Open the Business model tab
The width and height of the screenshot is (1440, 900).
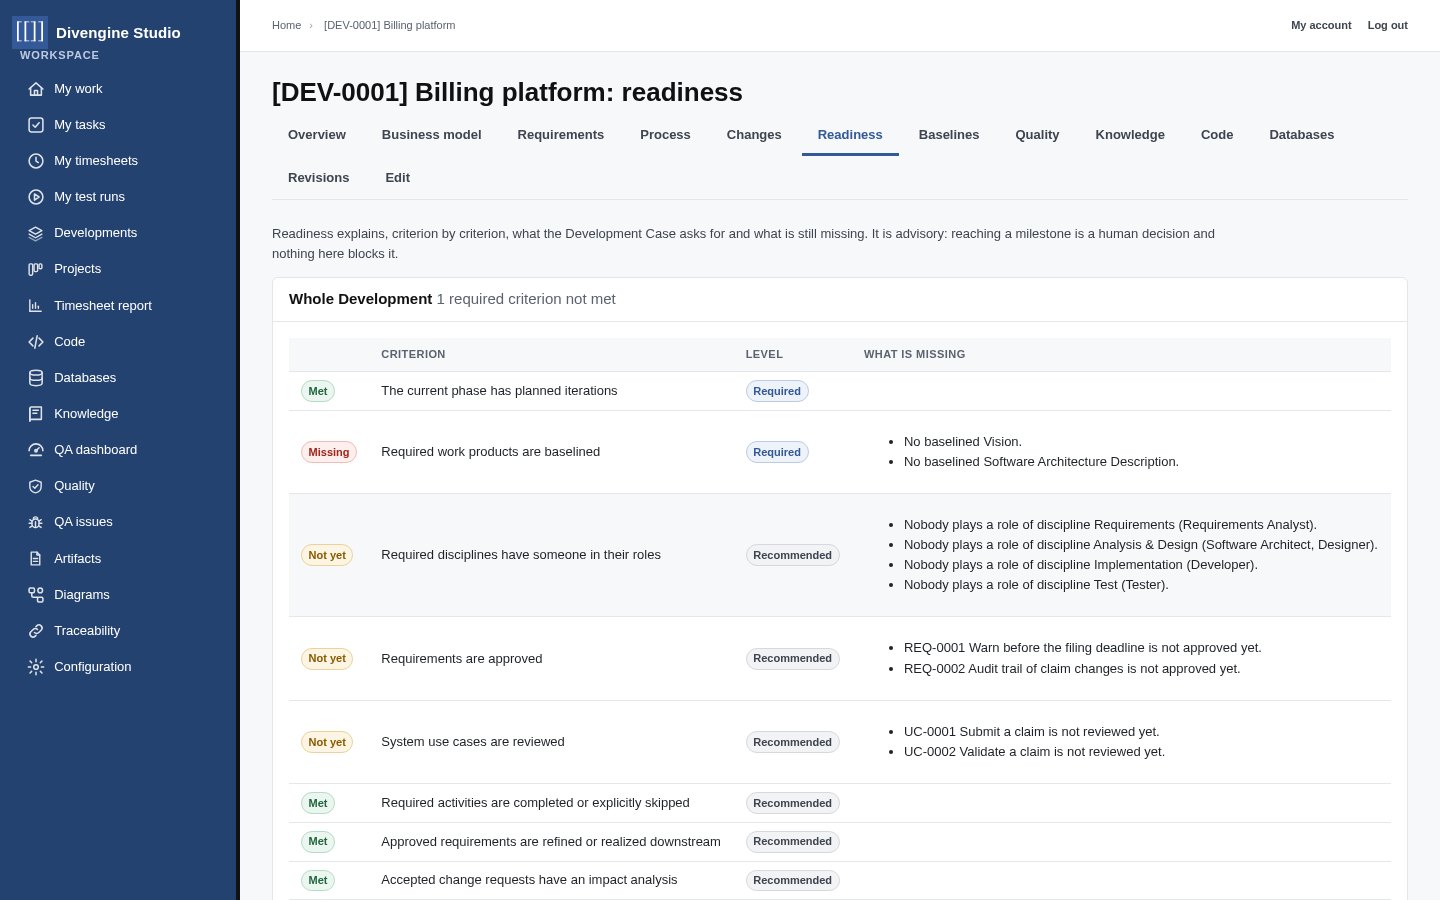432,135
